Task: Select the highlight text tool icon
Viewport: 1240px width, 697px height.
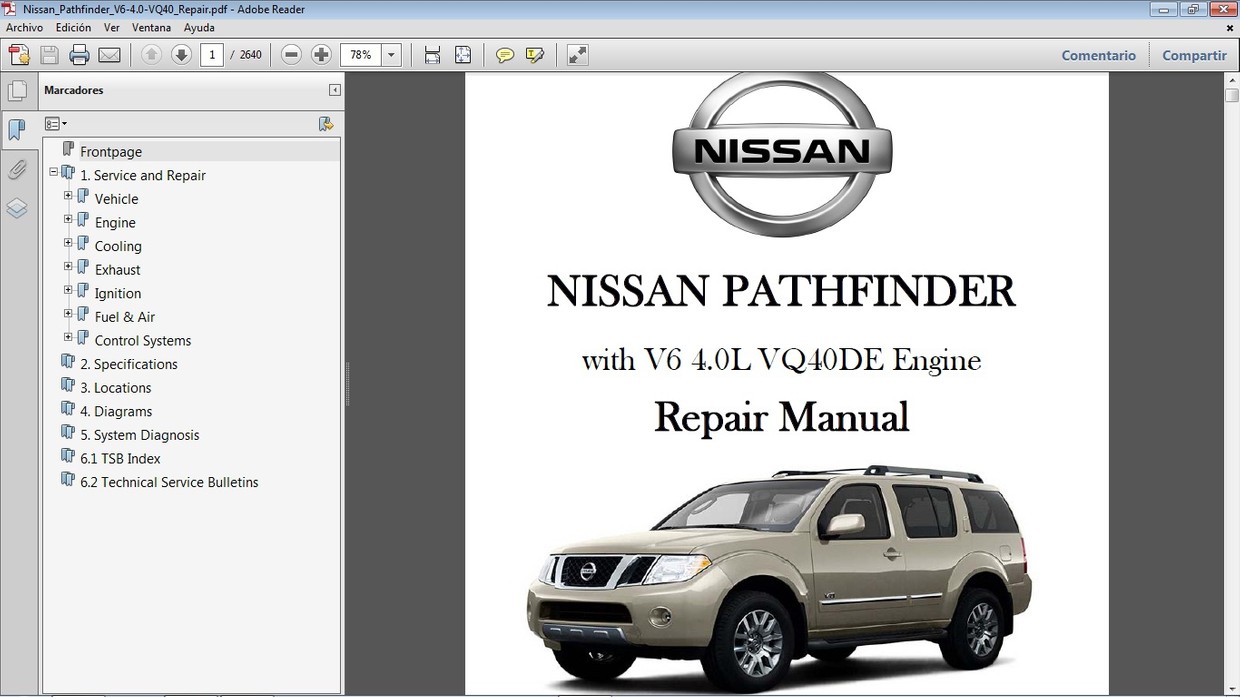Action: [x=535, y=55]
